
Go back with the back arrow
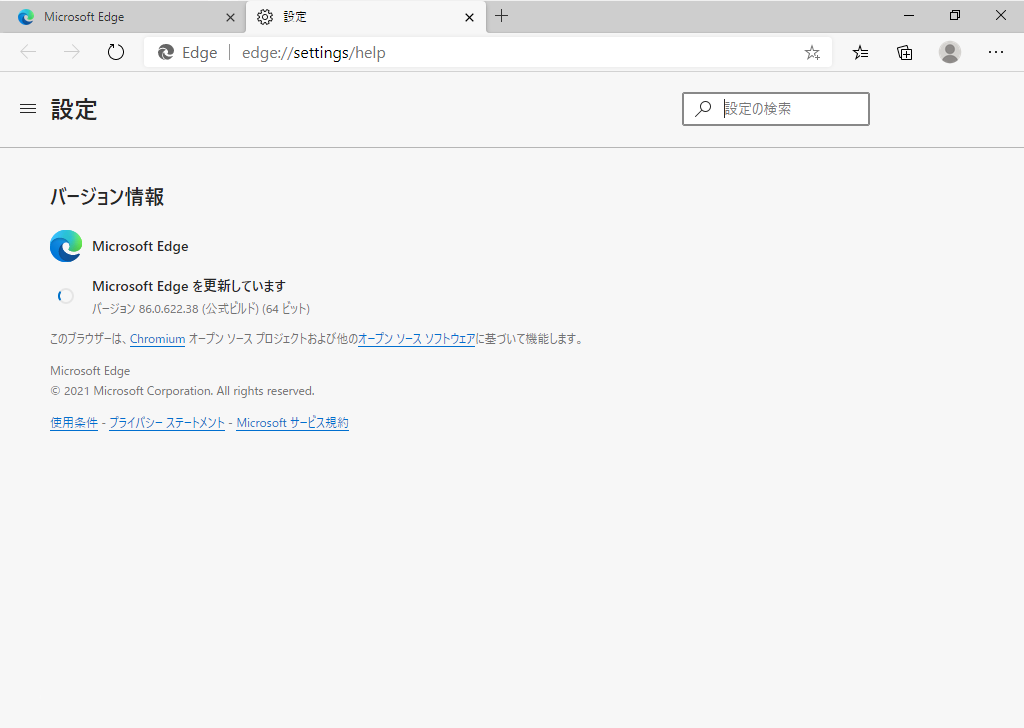point(28,52)
